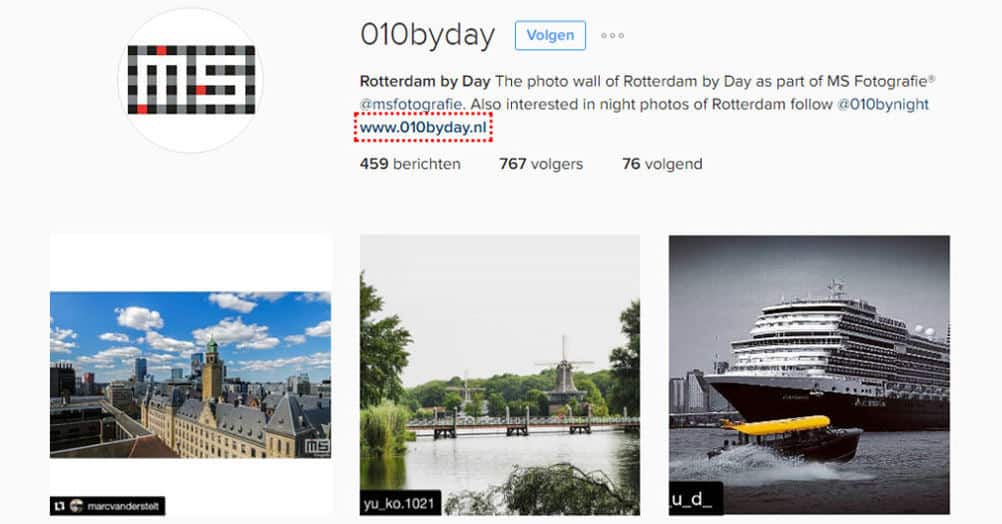
Task: Click the Volgen follow button
Action: pyautogui.click(x=550, y=35)
